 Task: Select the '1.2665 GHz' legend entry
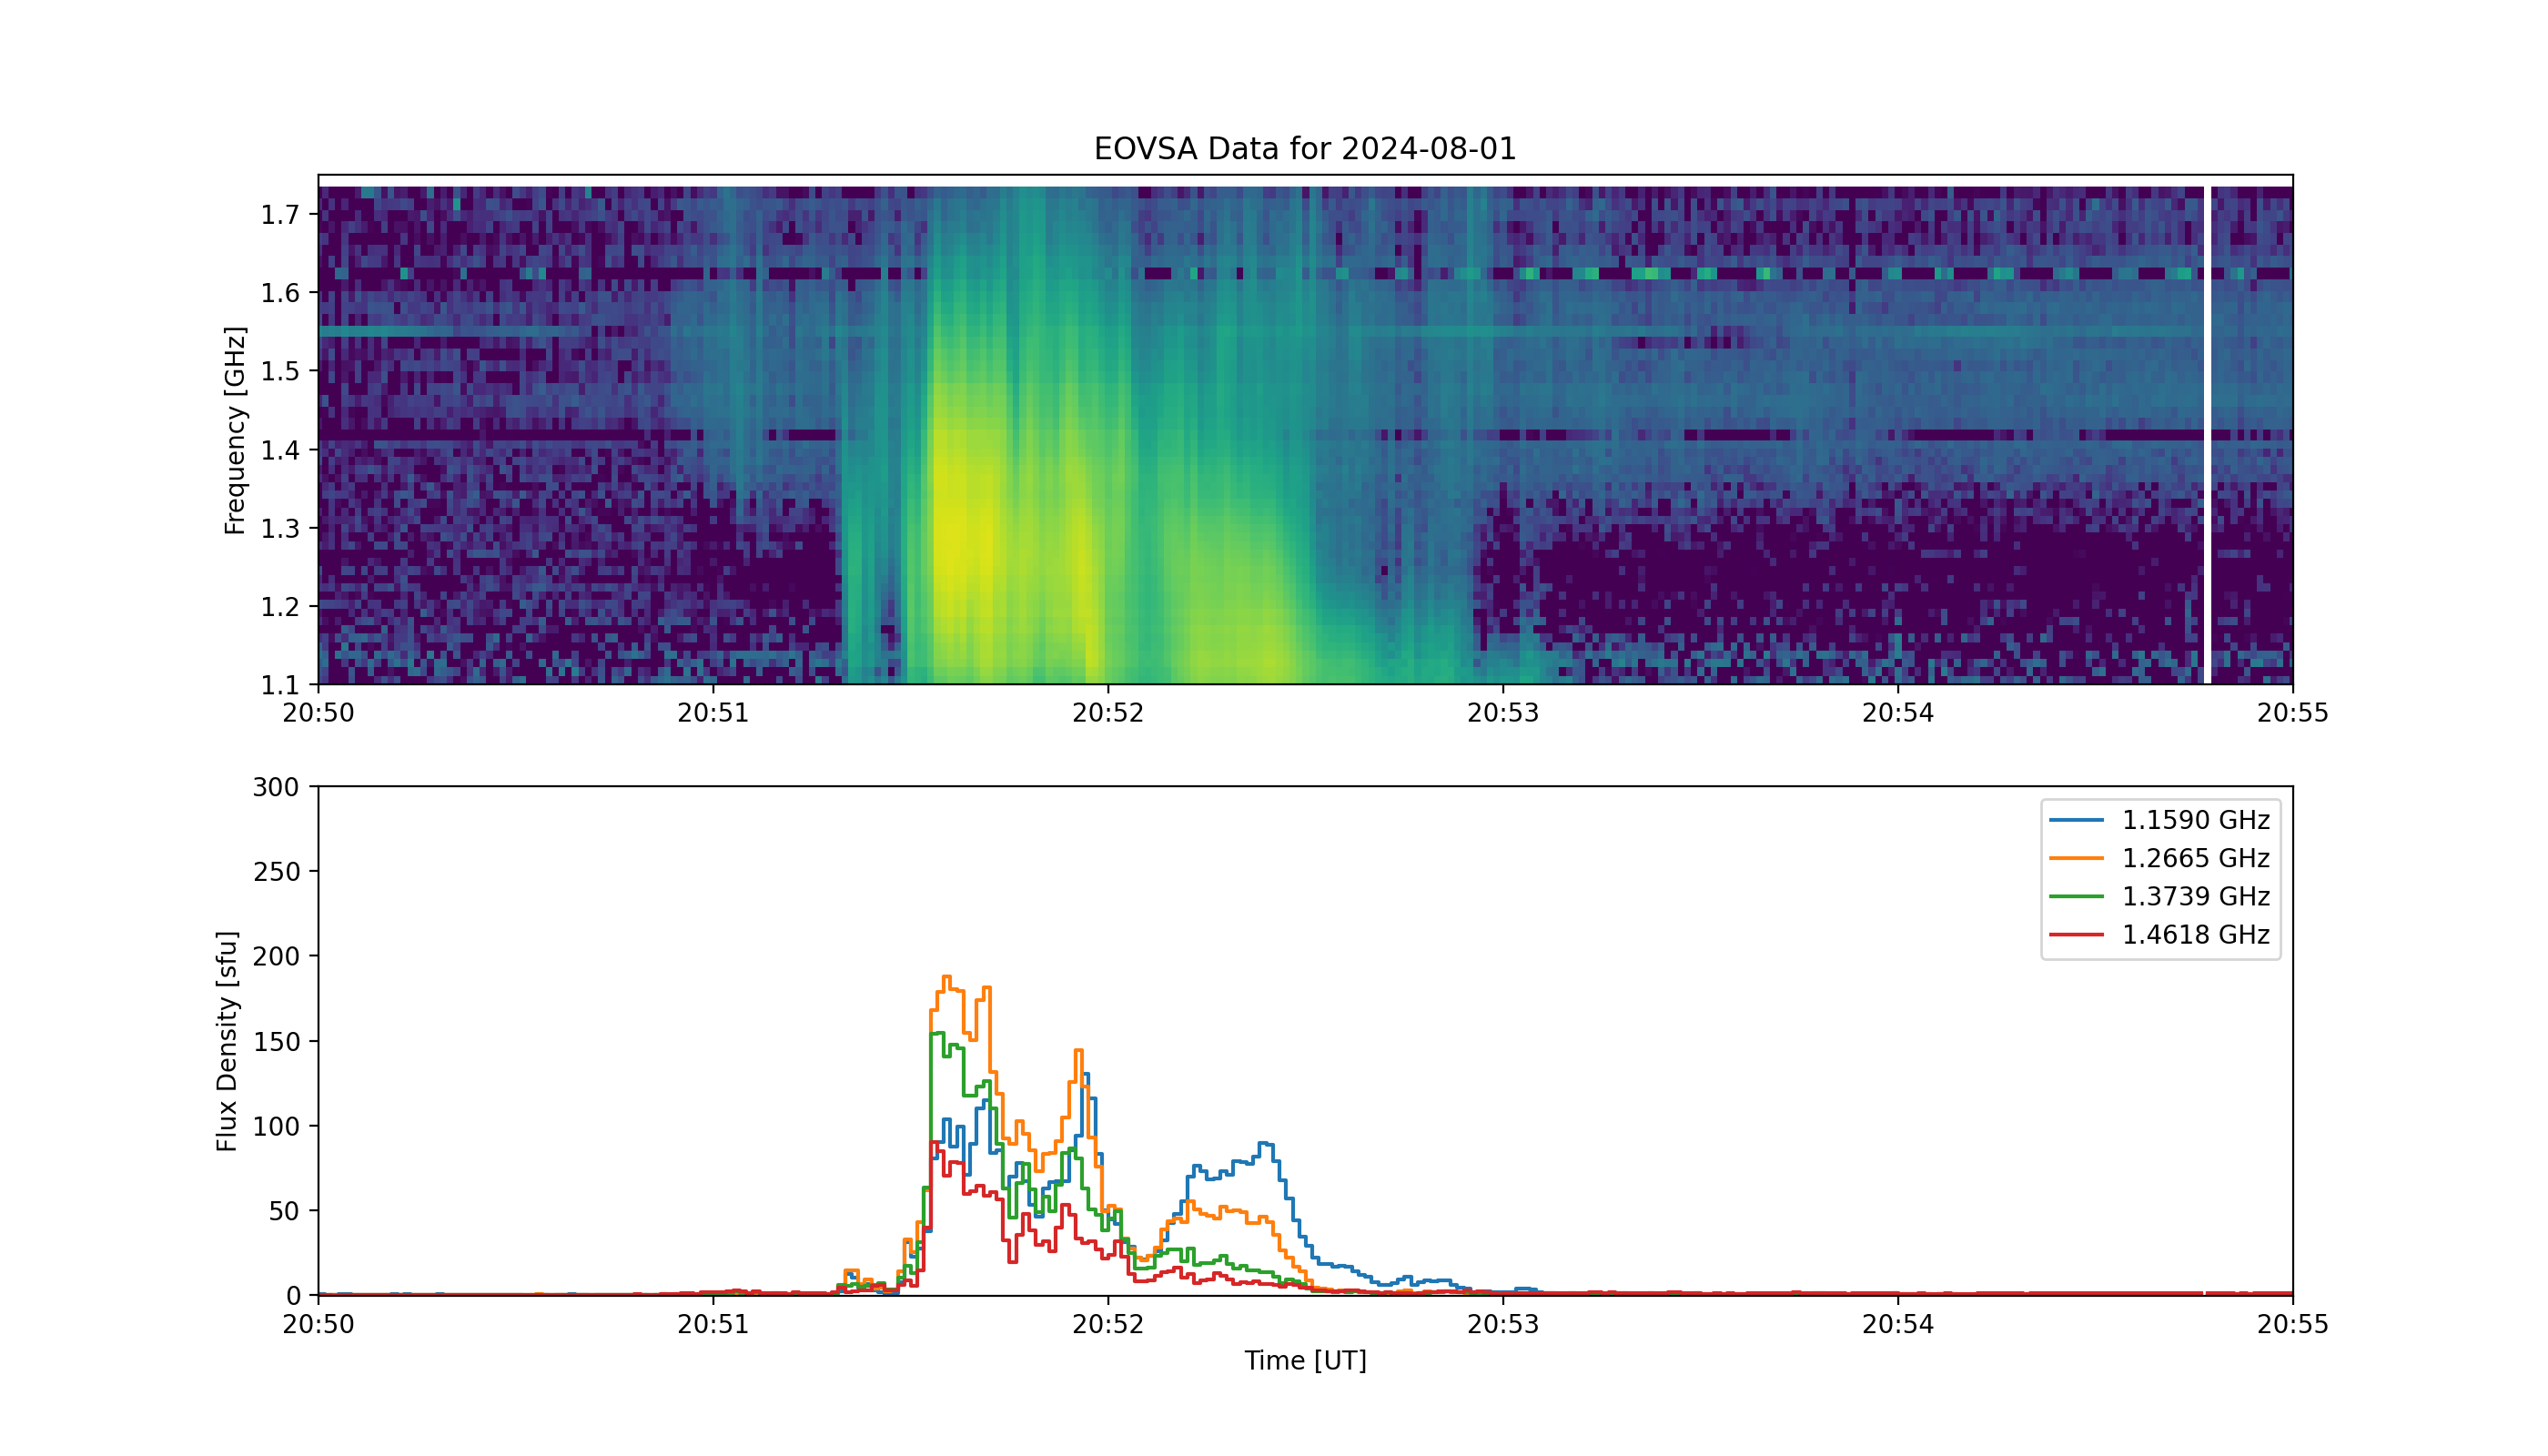[2160, 858]
